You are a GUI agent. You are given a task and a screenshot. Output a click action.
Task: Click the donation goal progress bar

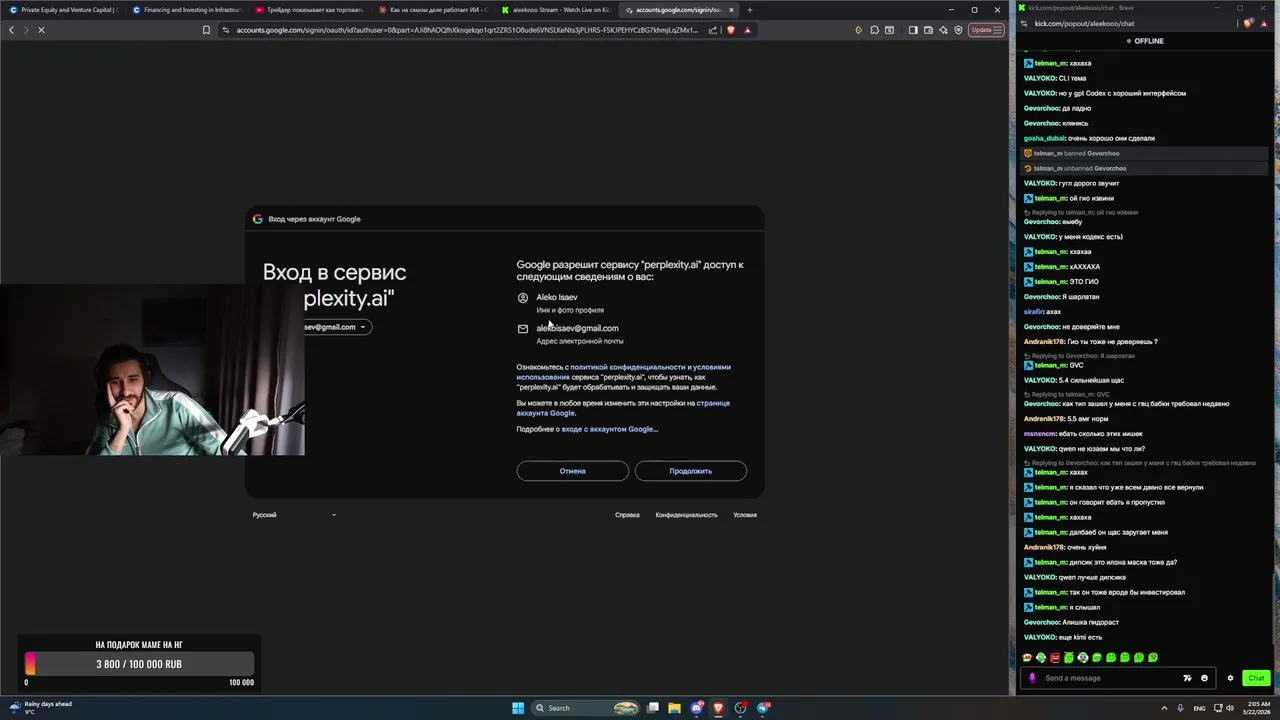139,664
